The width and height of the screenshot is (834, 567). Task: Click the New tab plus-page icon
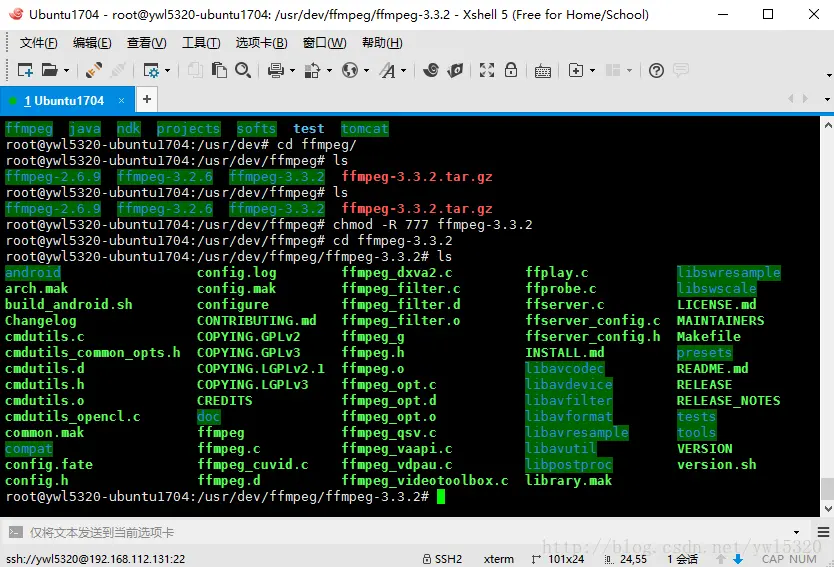click(x=576, y=70)
